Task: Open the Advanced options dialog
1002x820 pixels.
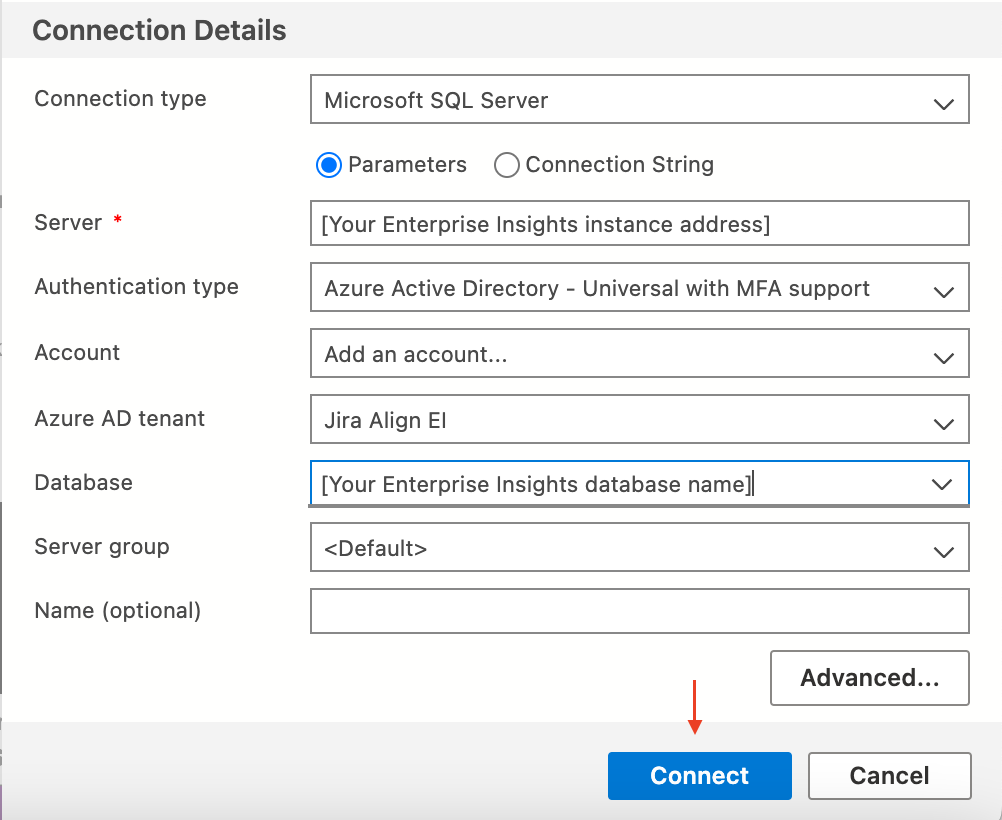Action: [x=869, y=677]
